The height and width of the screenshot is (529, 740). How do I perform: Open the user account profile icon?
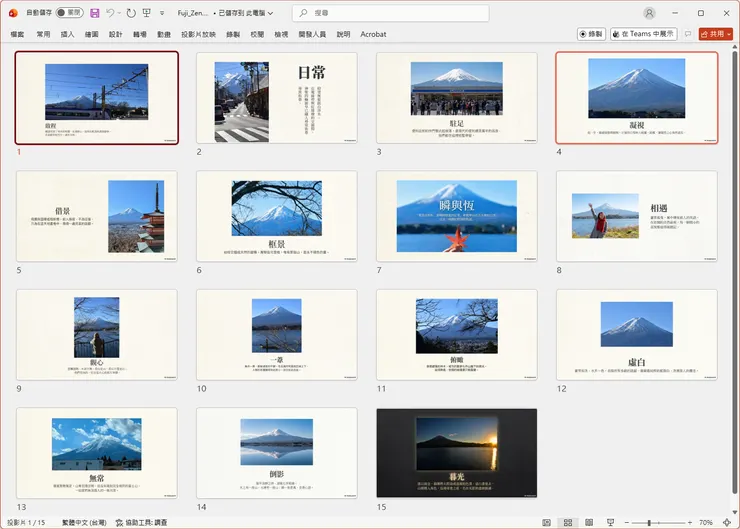[x=650, y=13]
